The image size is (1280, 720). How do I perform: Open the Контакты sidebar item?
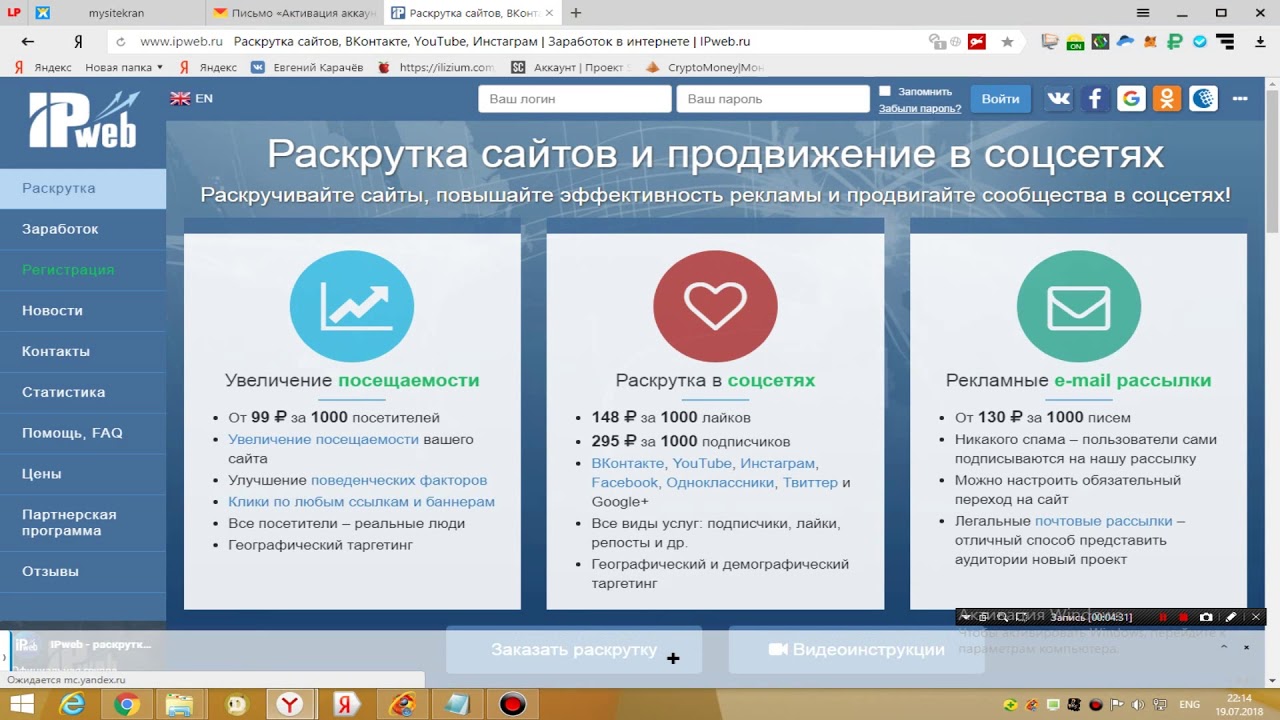(x=83, y=351)
